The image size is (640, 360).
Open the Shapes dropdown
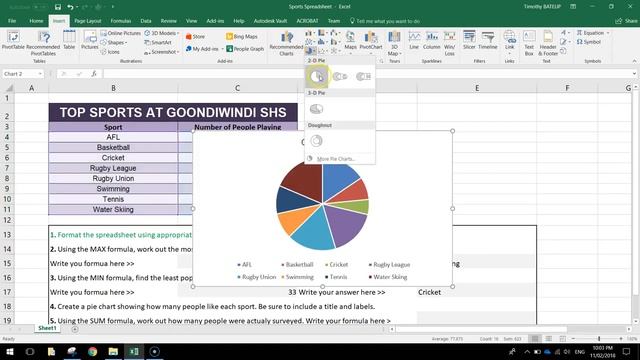click(114, 42)
